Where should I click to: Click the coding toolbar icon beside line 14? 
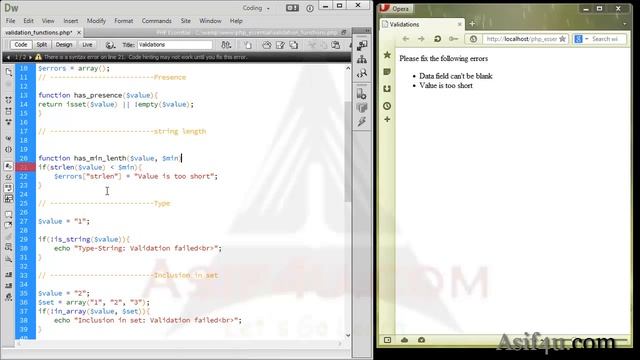(9, 111)
